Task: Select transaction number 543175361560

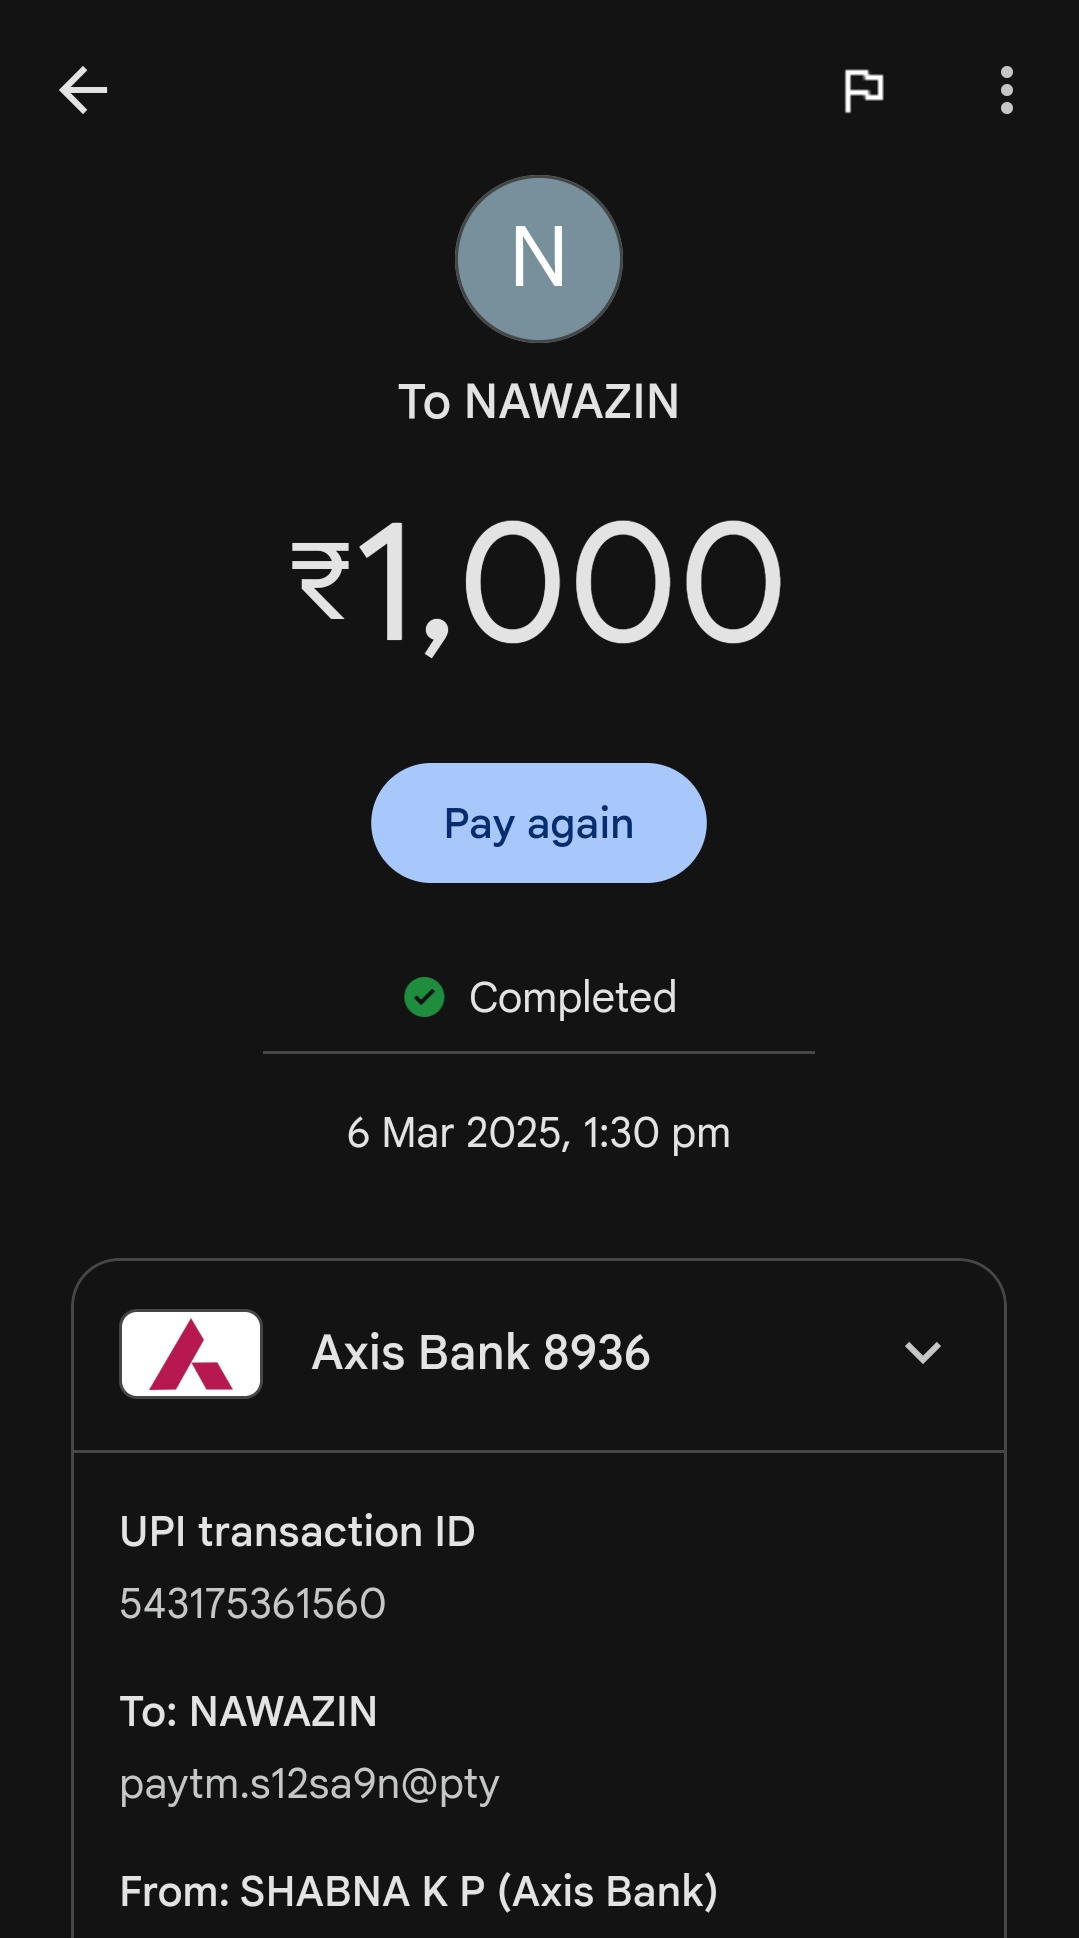Action: tap(253, 1604)
